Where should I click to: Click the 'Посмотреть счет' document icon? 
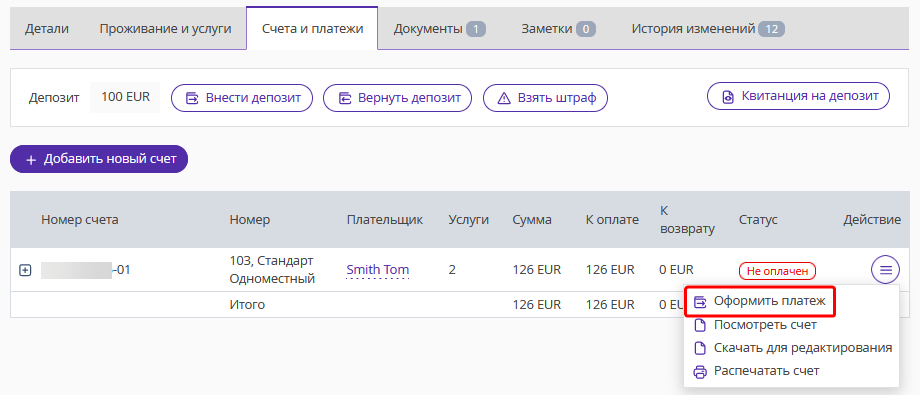coord(700,325)
